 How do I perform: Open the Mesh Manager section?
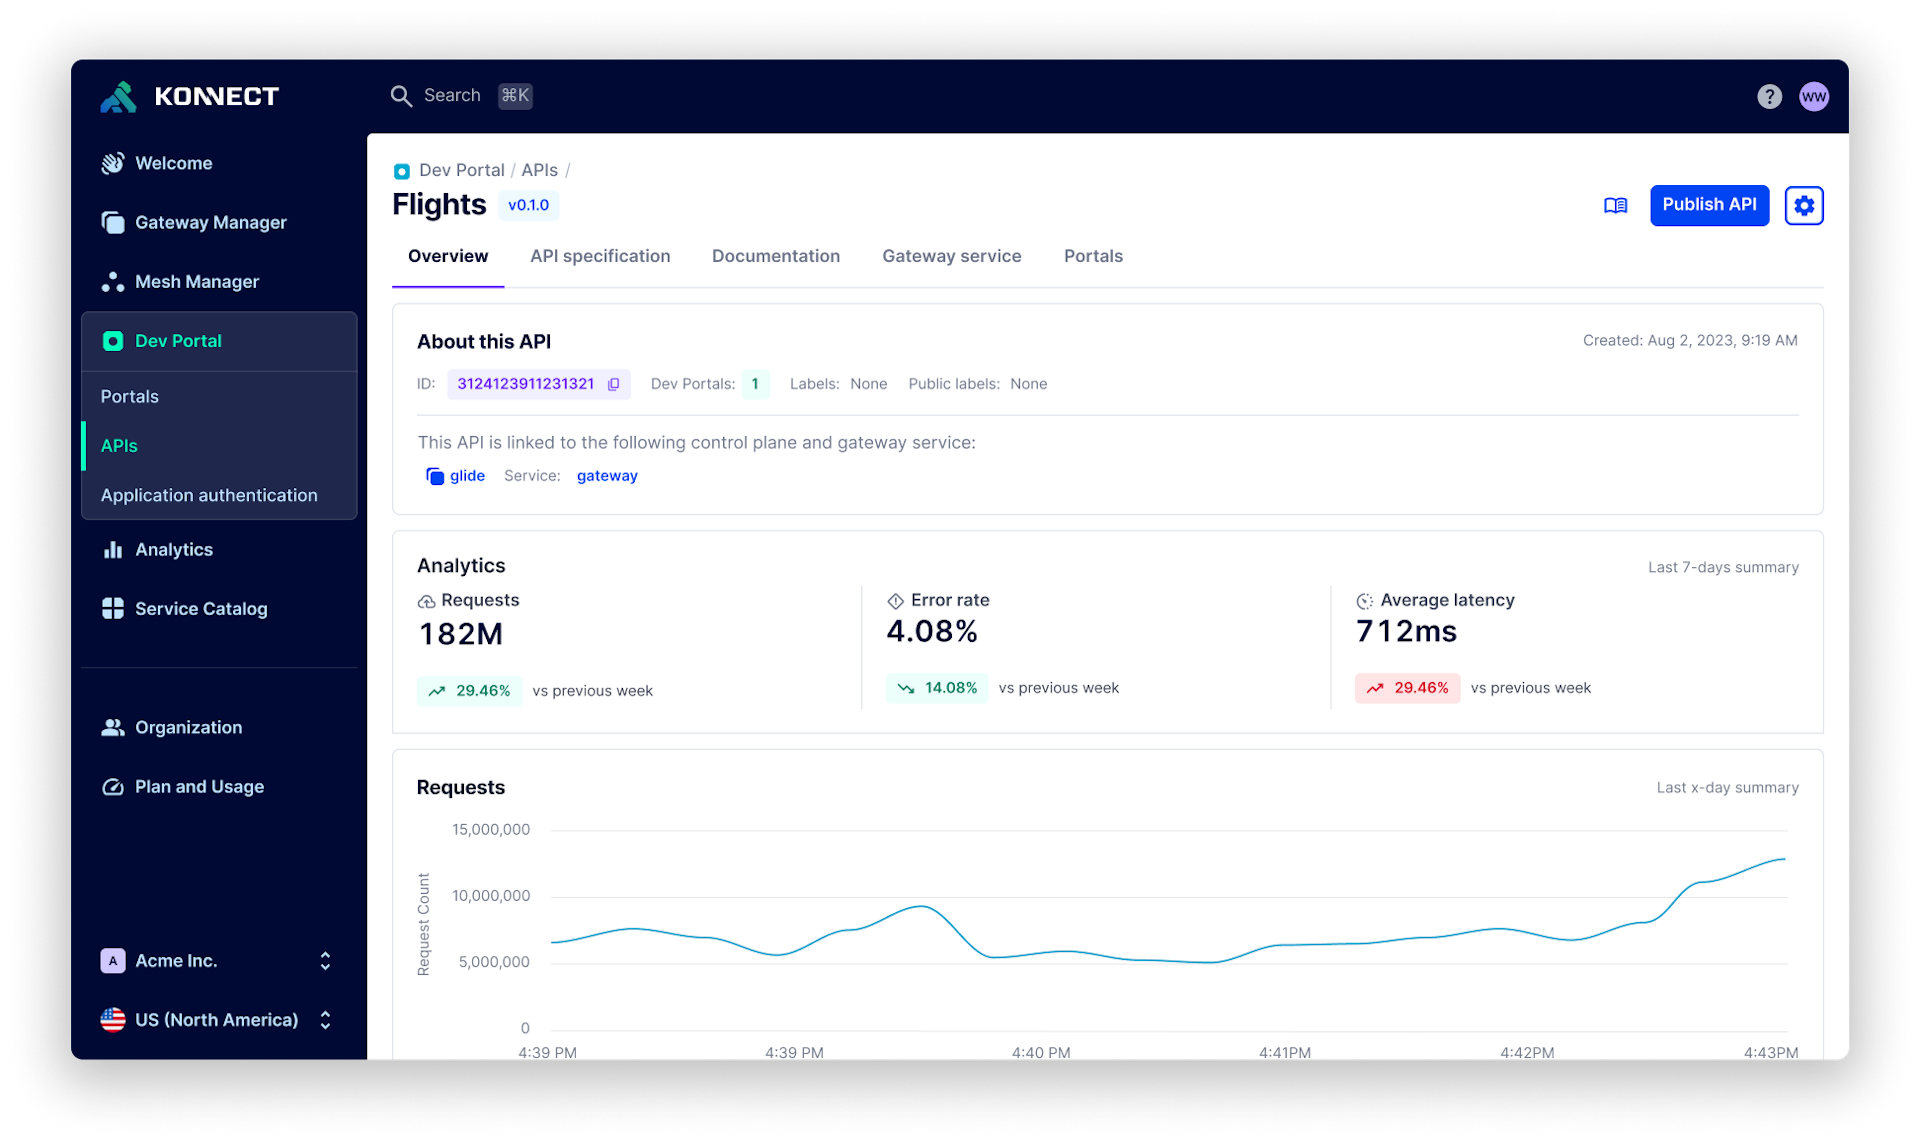tap(197, 281)
